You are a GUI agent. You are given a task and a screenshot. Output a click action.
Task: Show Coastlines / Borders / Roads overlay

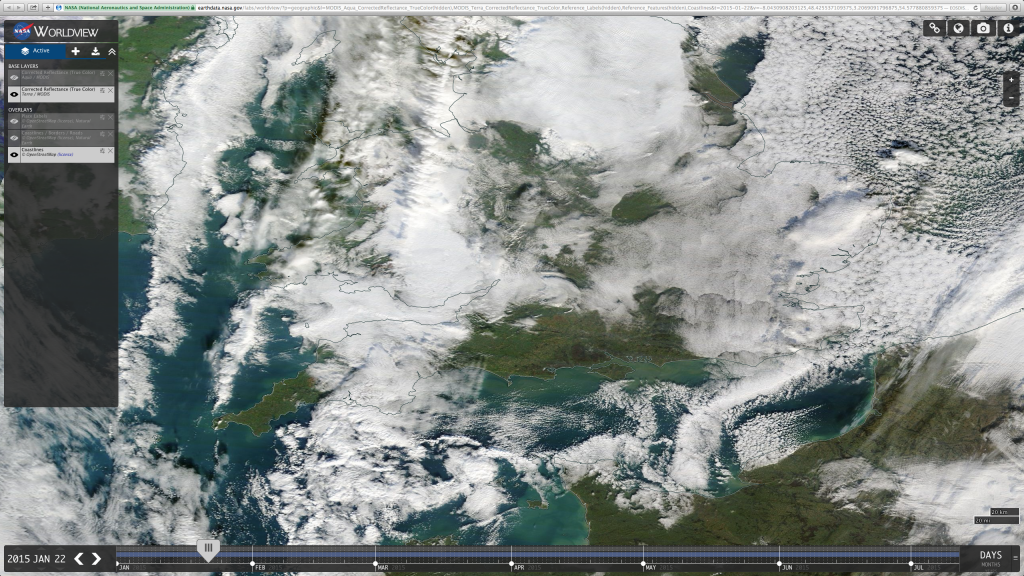pos(14,138)
